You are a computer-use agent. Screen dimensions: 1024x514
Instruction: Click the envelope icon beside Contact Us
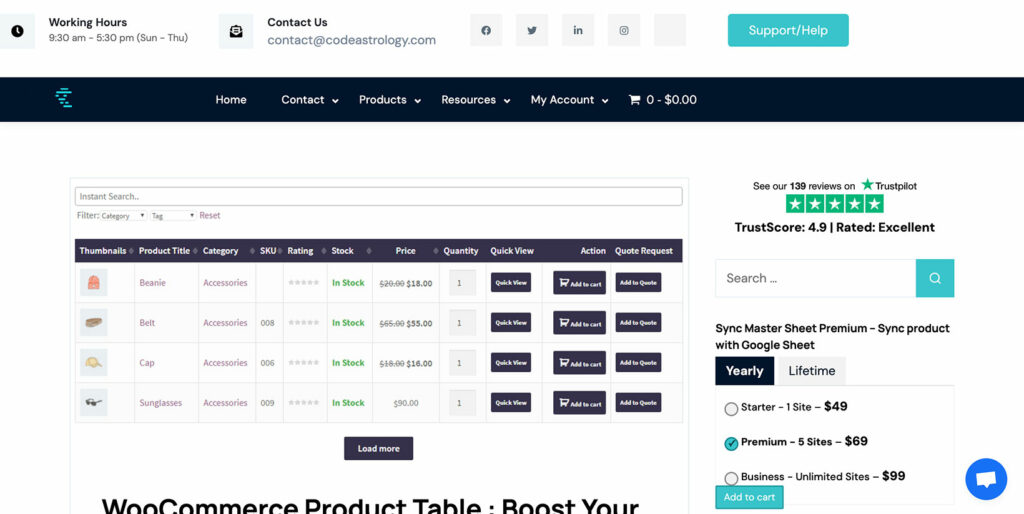coord(236,31)
